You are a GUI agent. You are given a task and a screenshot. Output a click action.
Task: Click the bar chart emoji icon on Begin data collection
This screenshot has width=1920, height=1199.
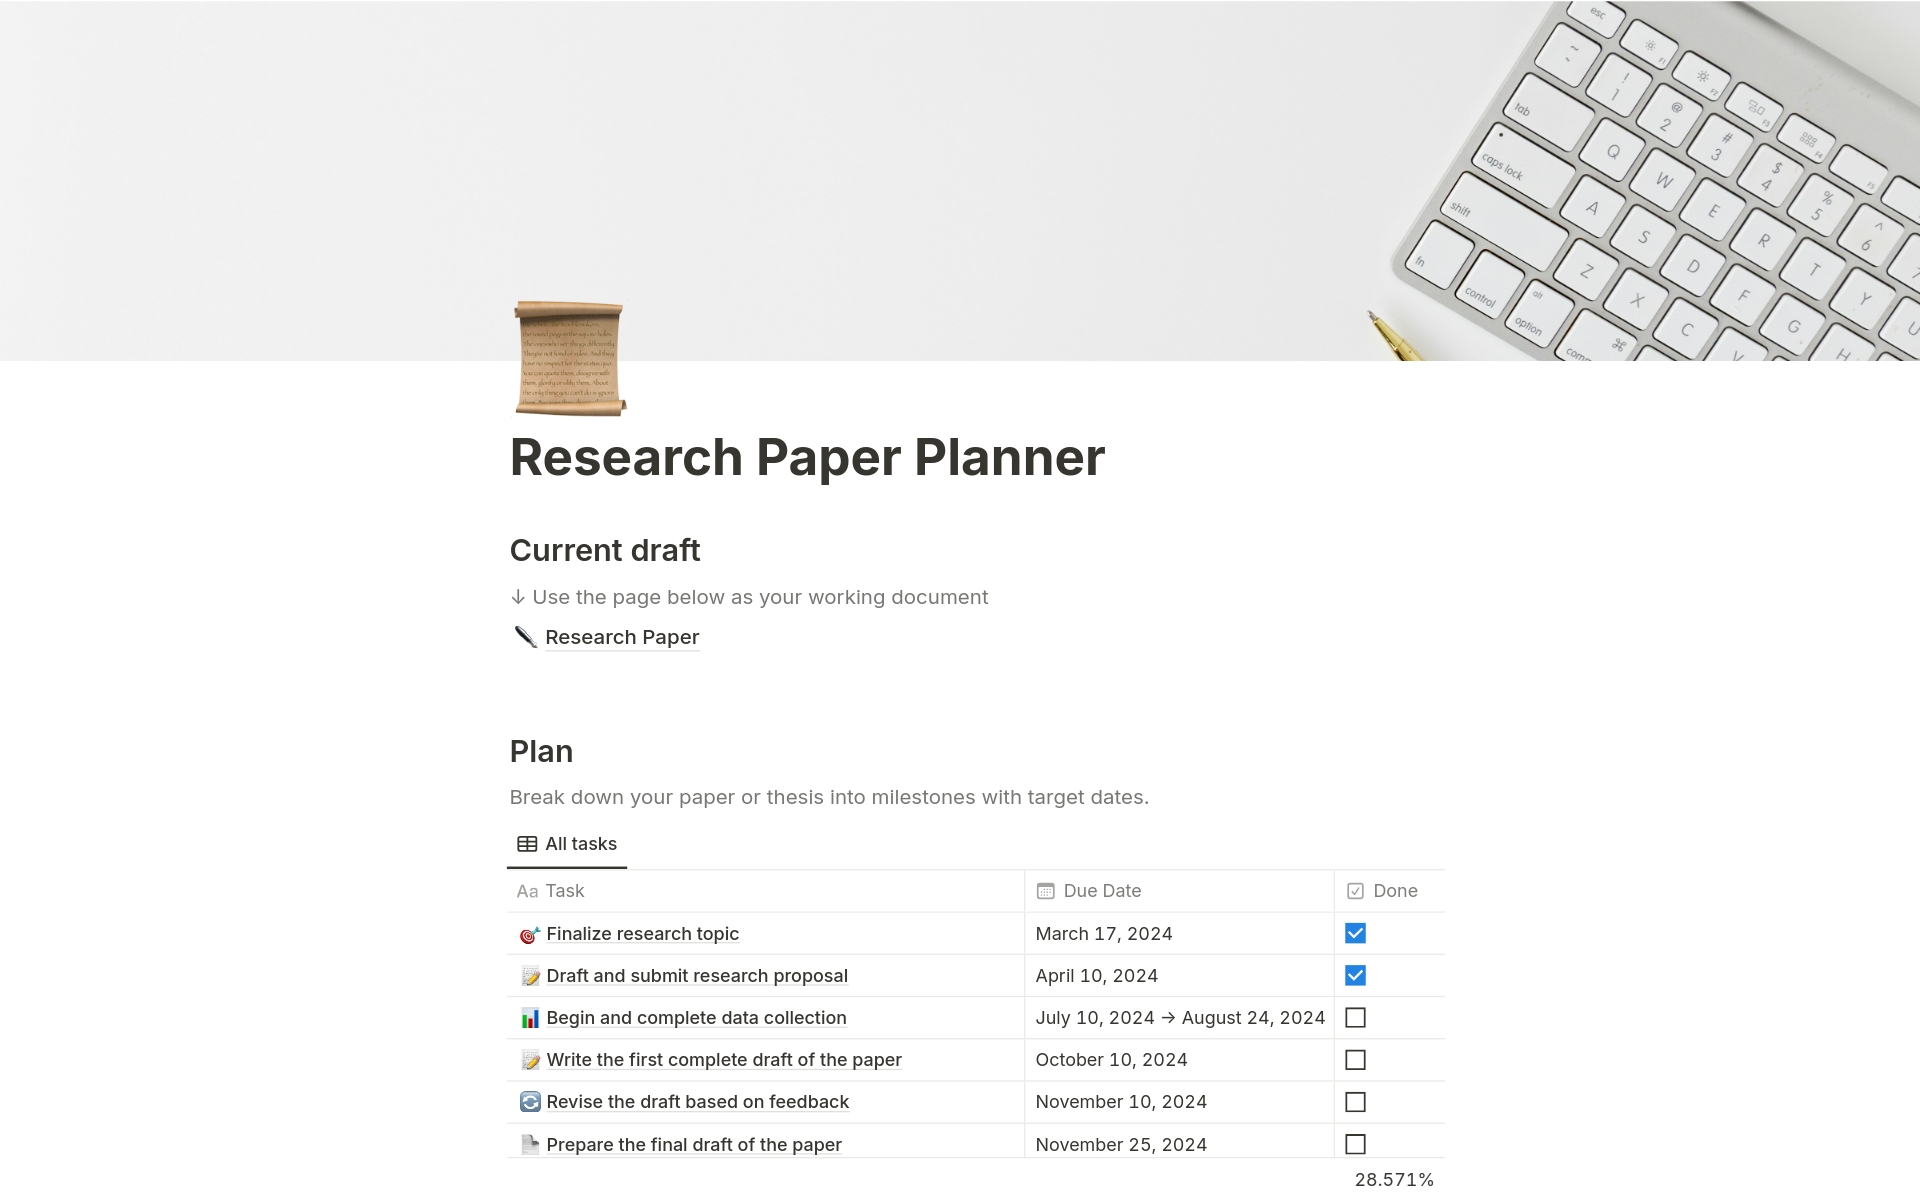tap(528, 1017)
